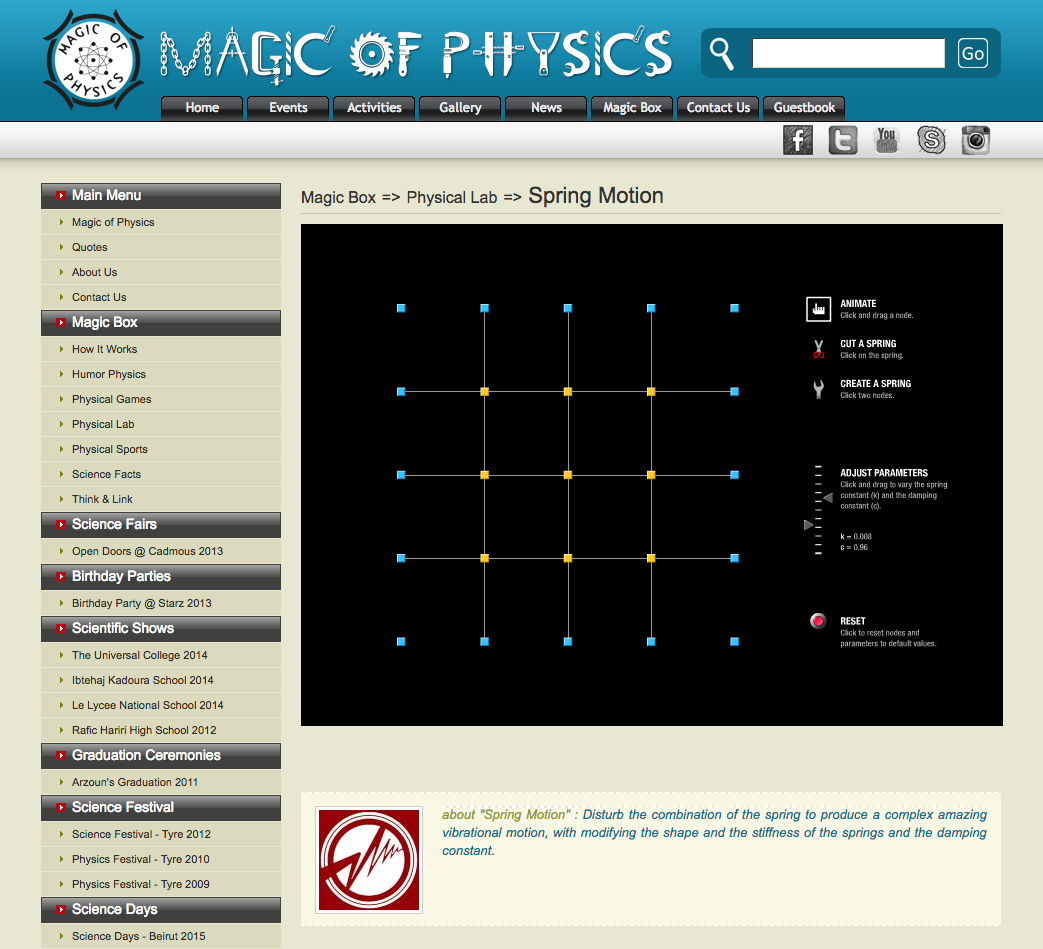Open the Instagram social icon

976,140
